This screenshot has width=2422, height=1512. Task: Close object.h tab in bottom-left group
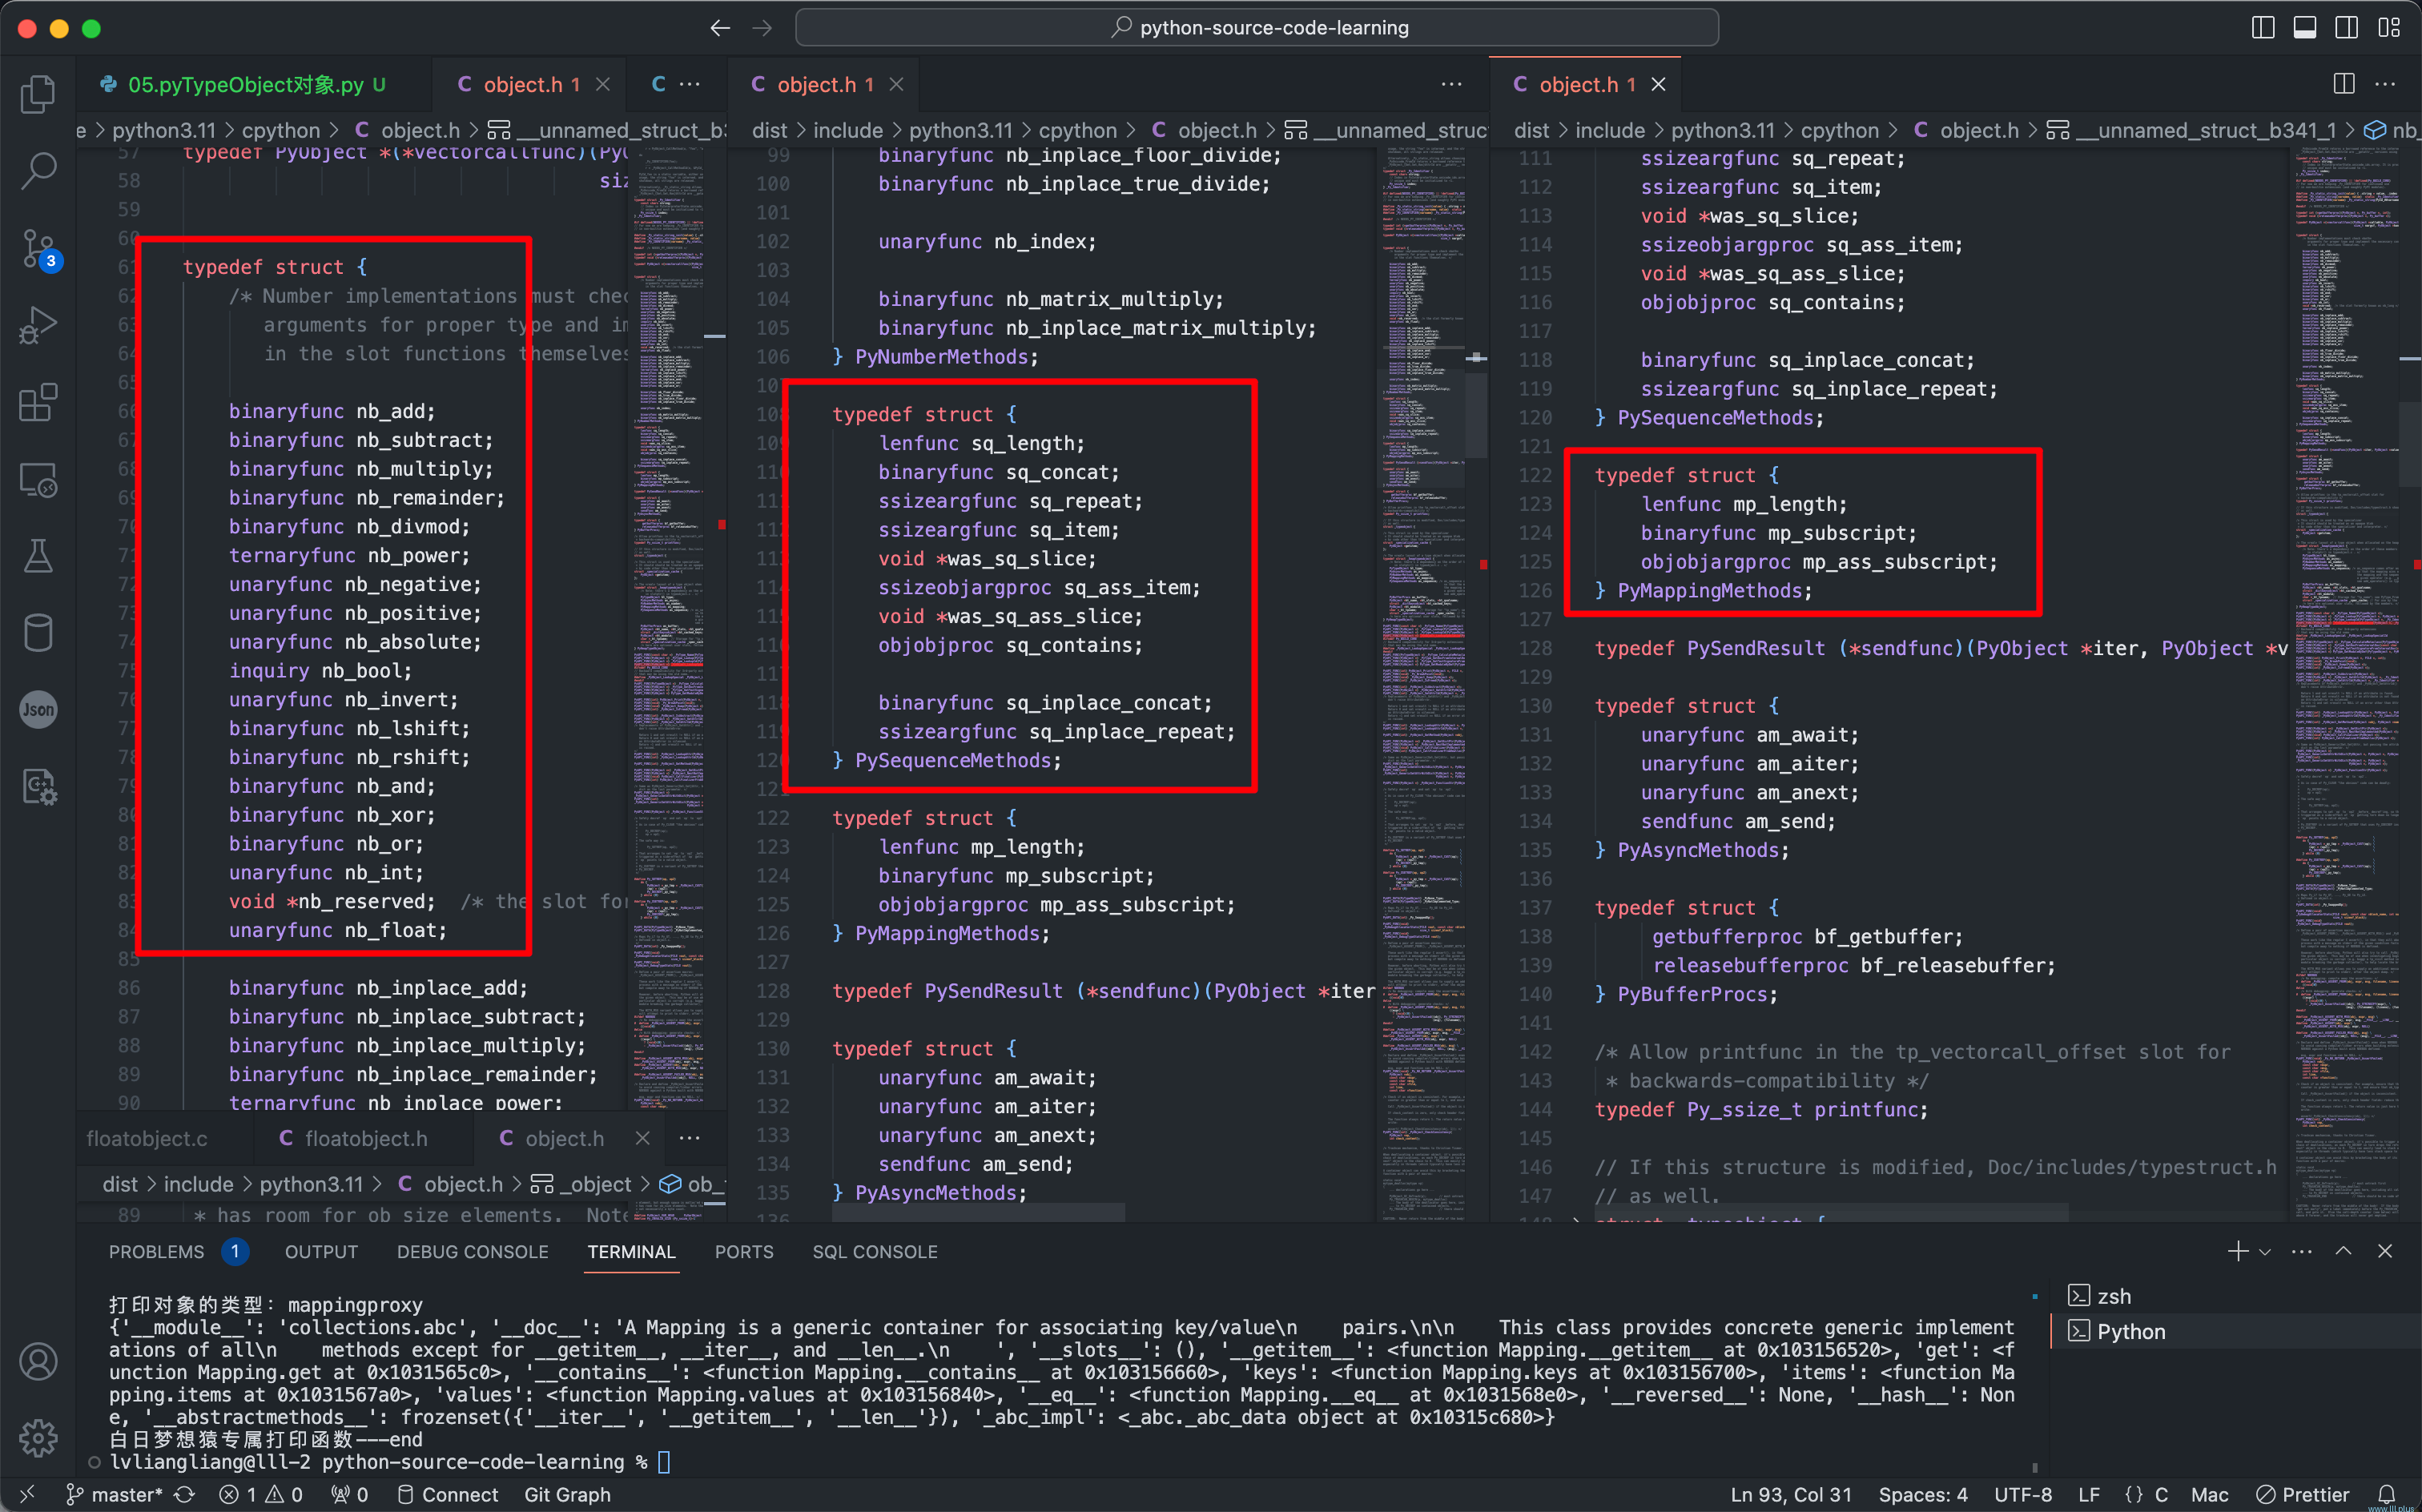click(642, 1138)
